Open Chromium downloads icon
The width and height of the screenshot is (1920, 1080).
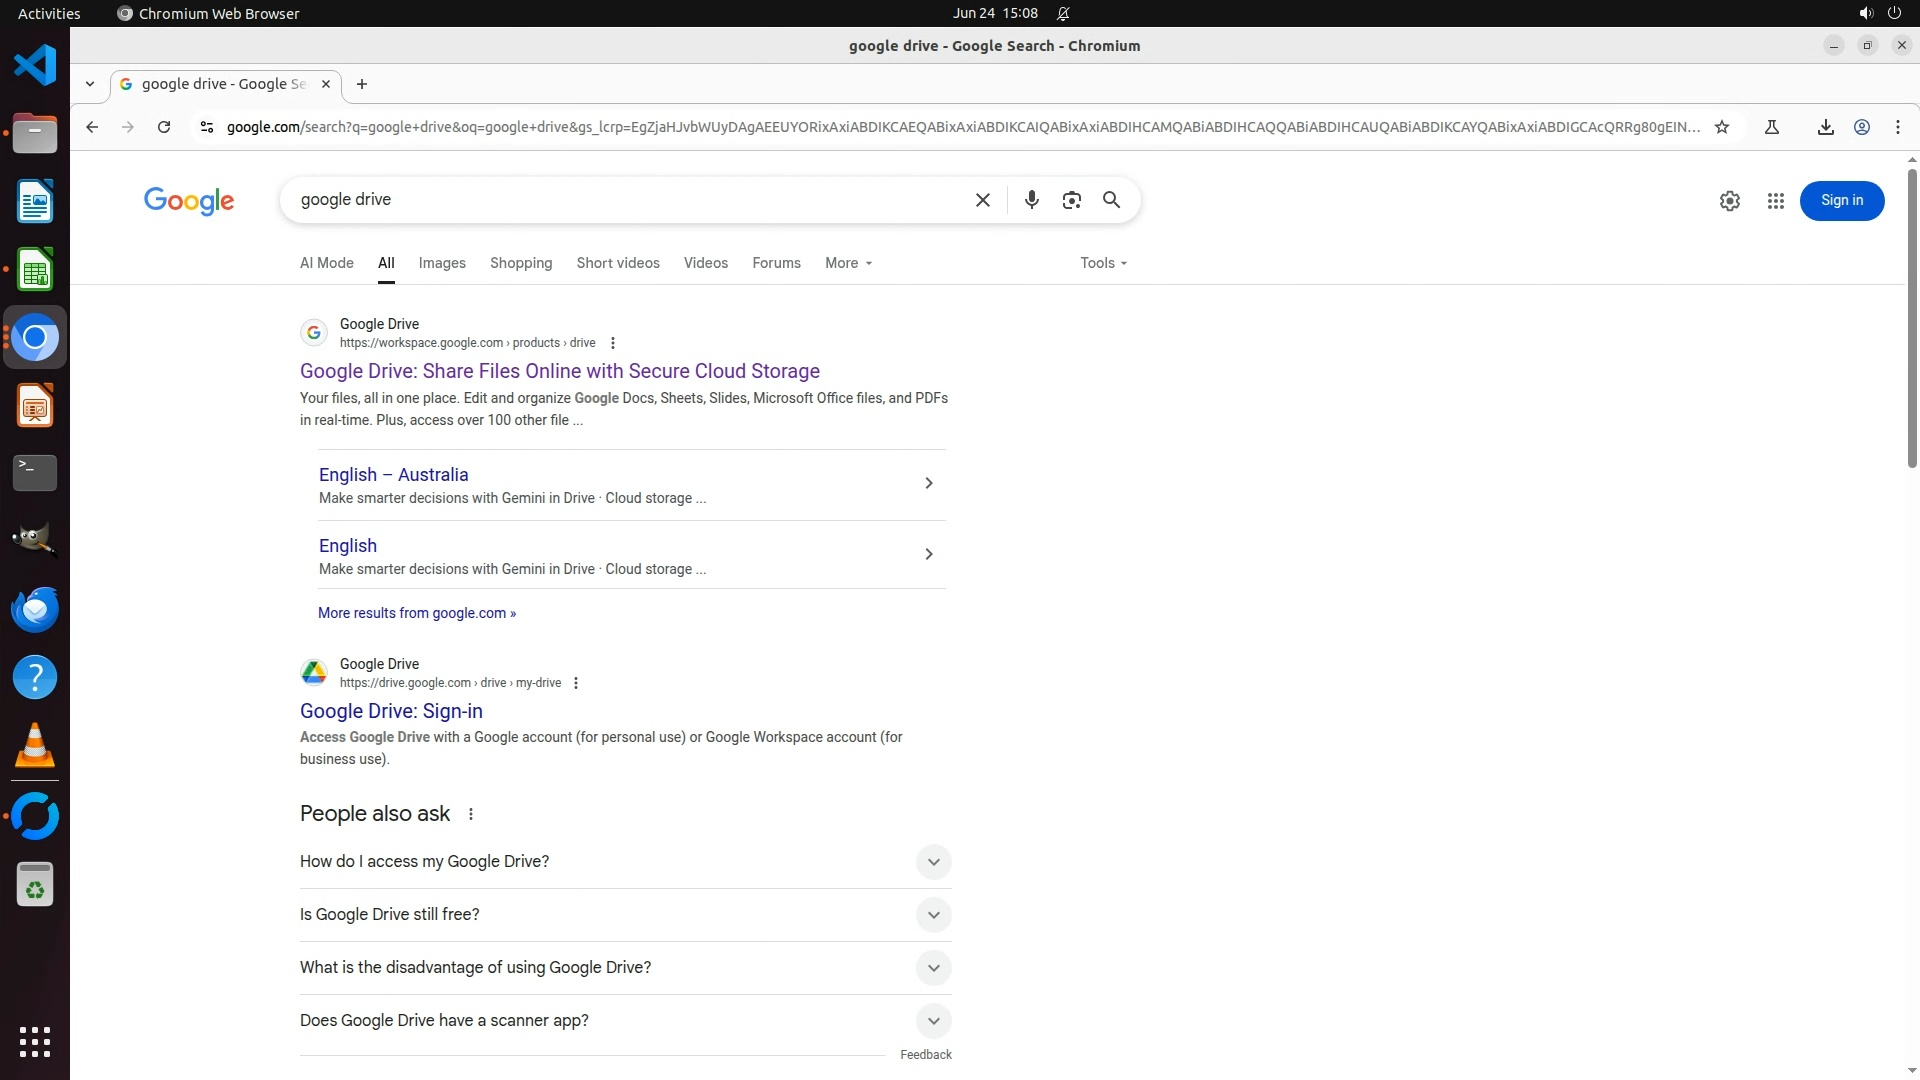[x=1825, y=127]
